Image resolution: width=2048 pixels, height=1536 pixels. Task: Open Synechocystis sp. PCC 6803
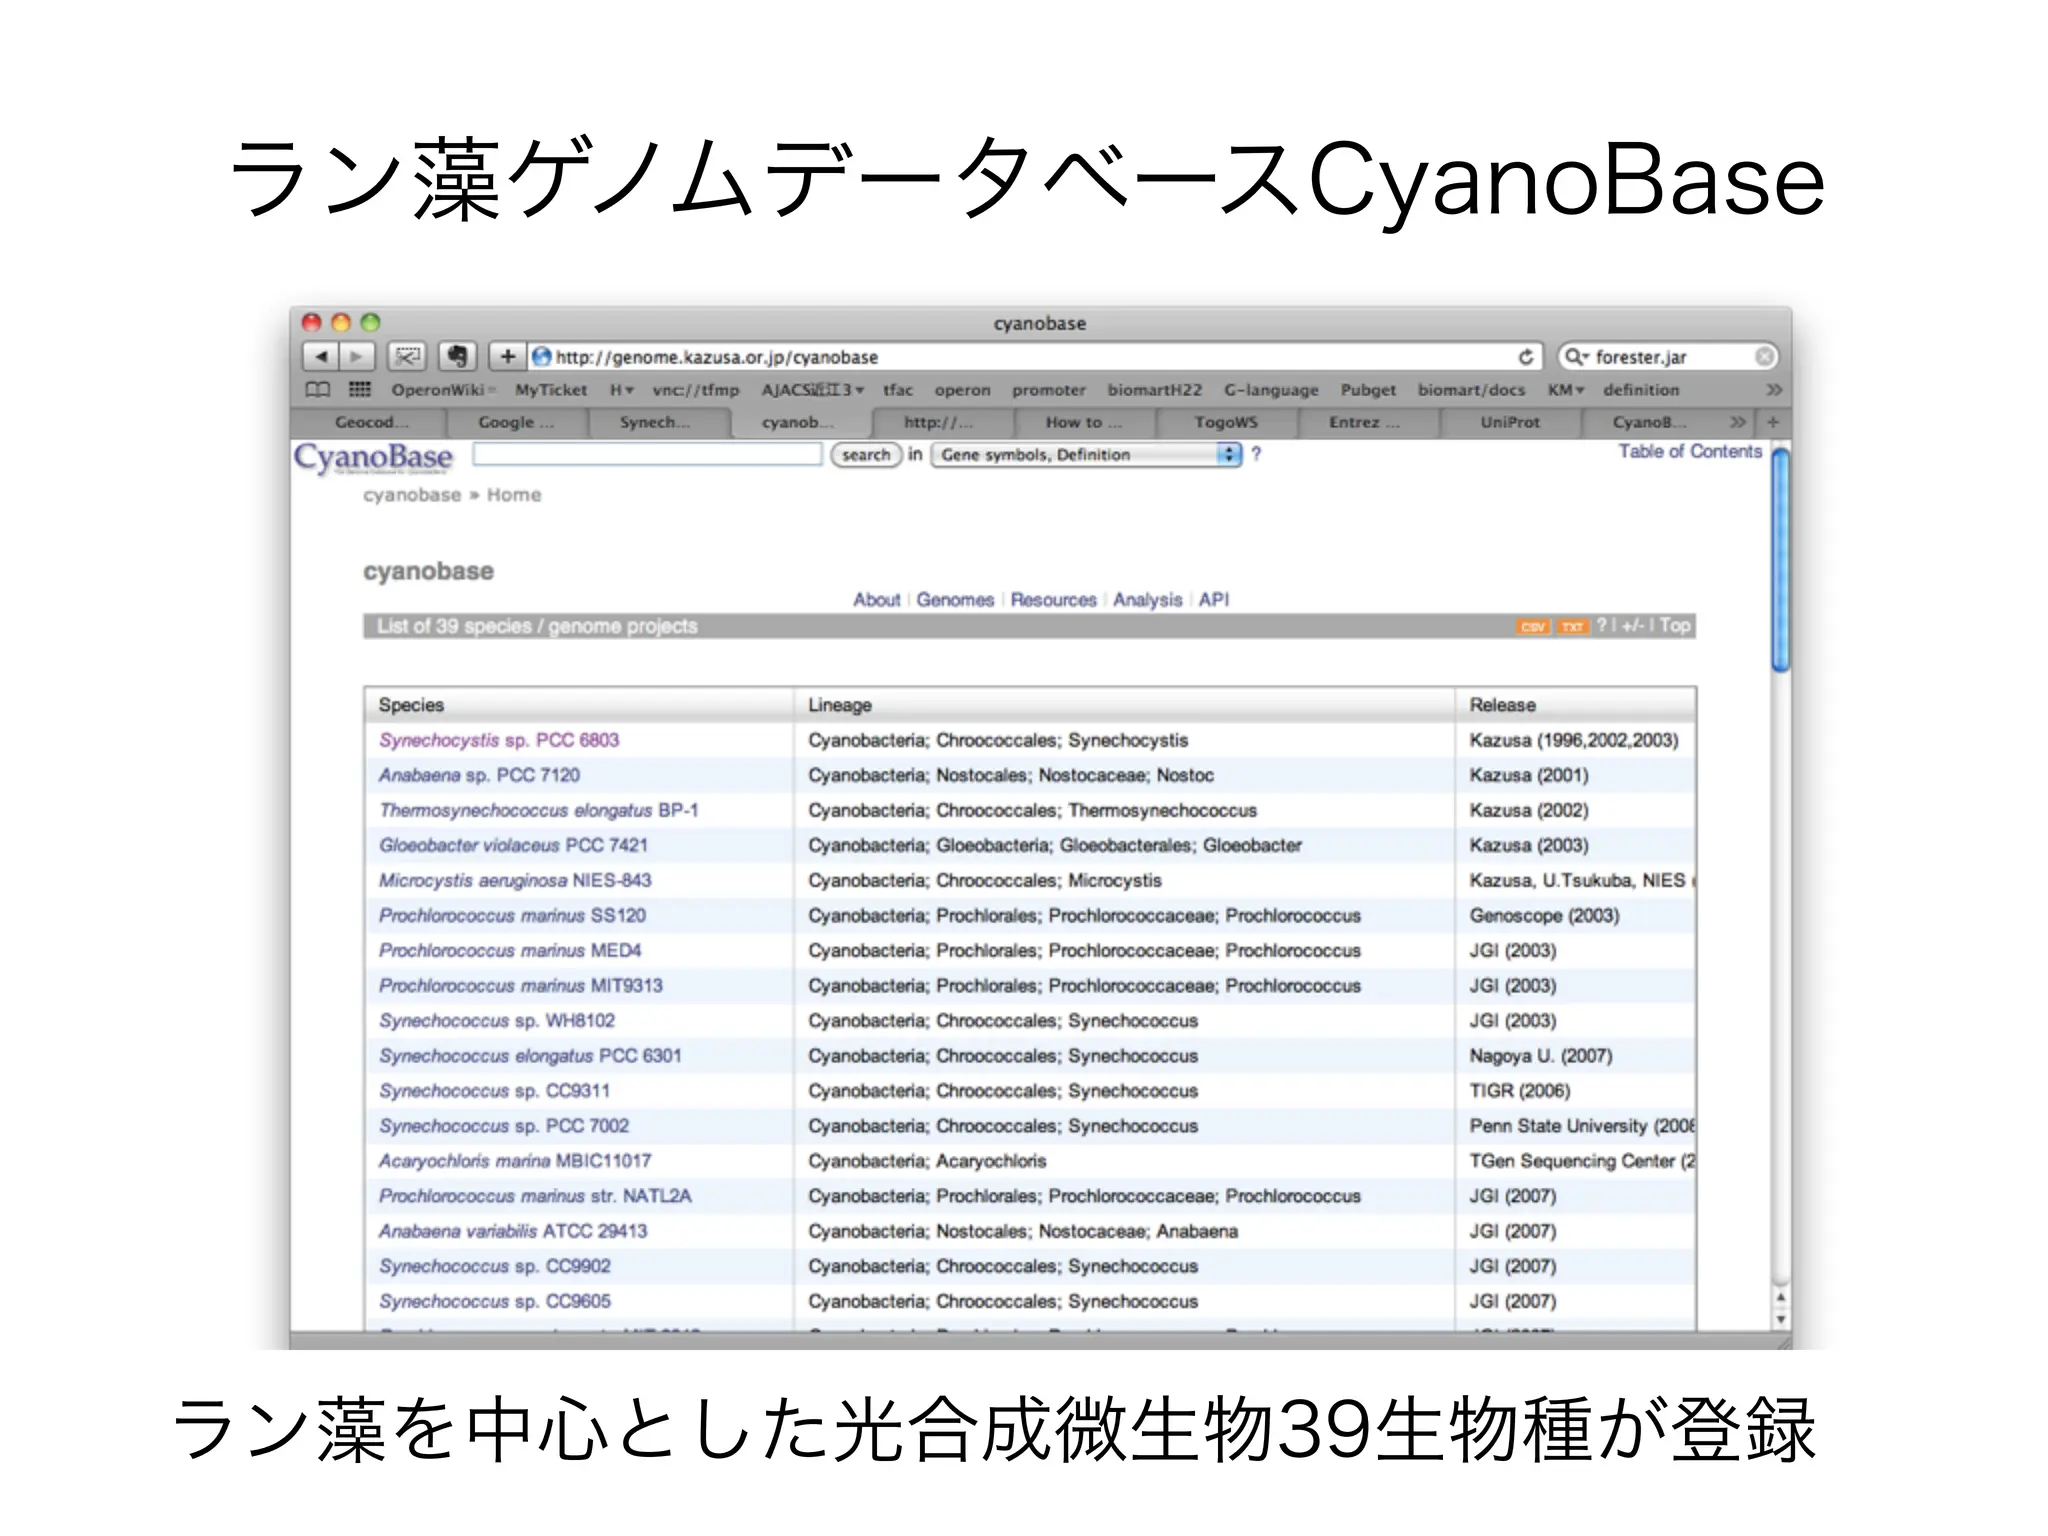(x=499, y=741)
